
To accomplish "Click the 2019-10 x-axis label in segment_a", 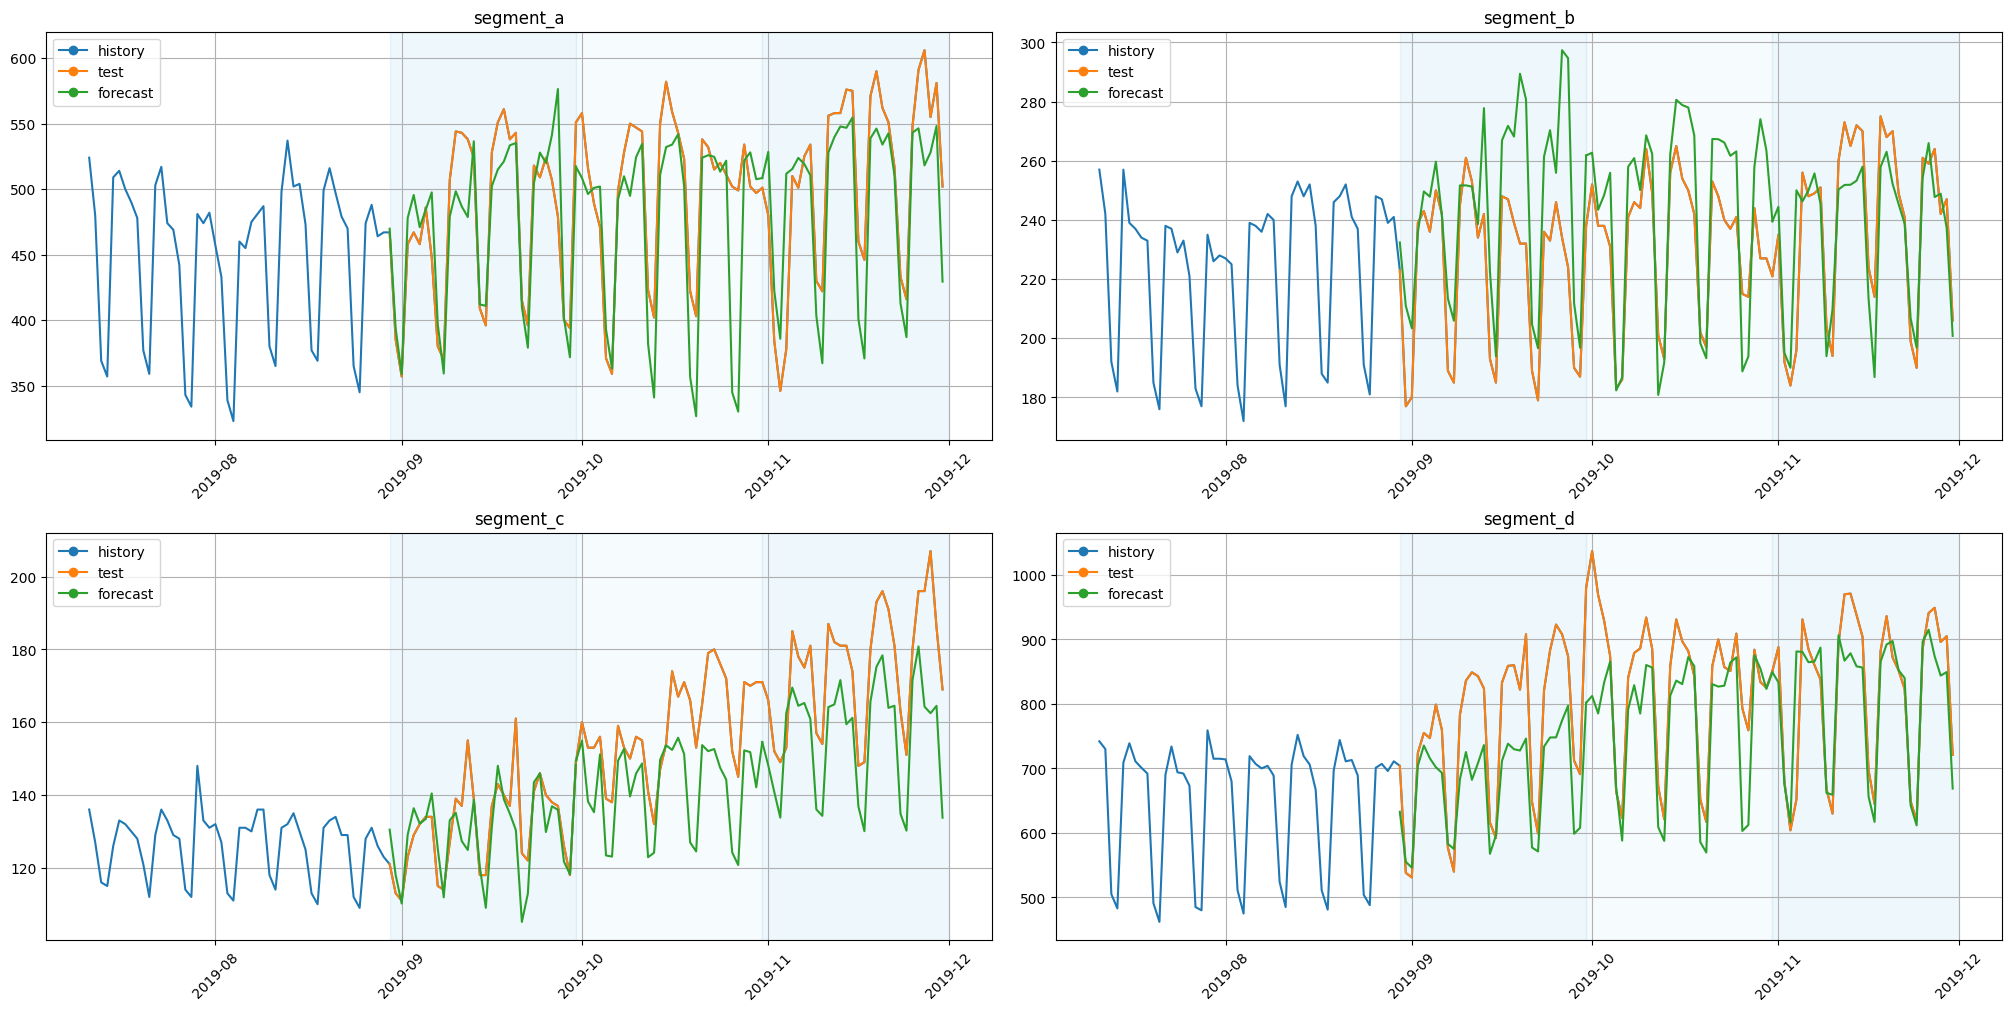I will pos(581,473).
